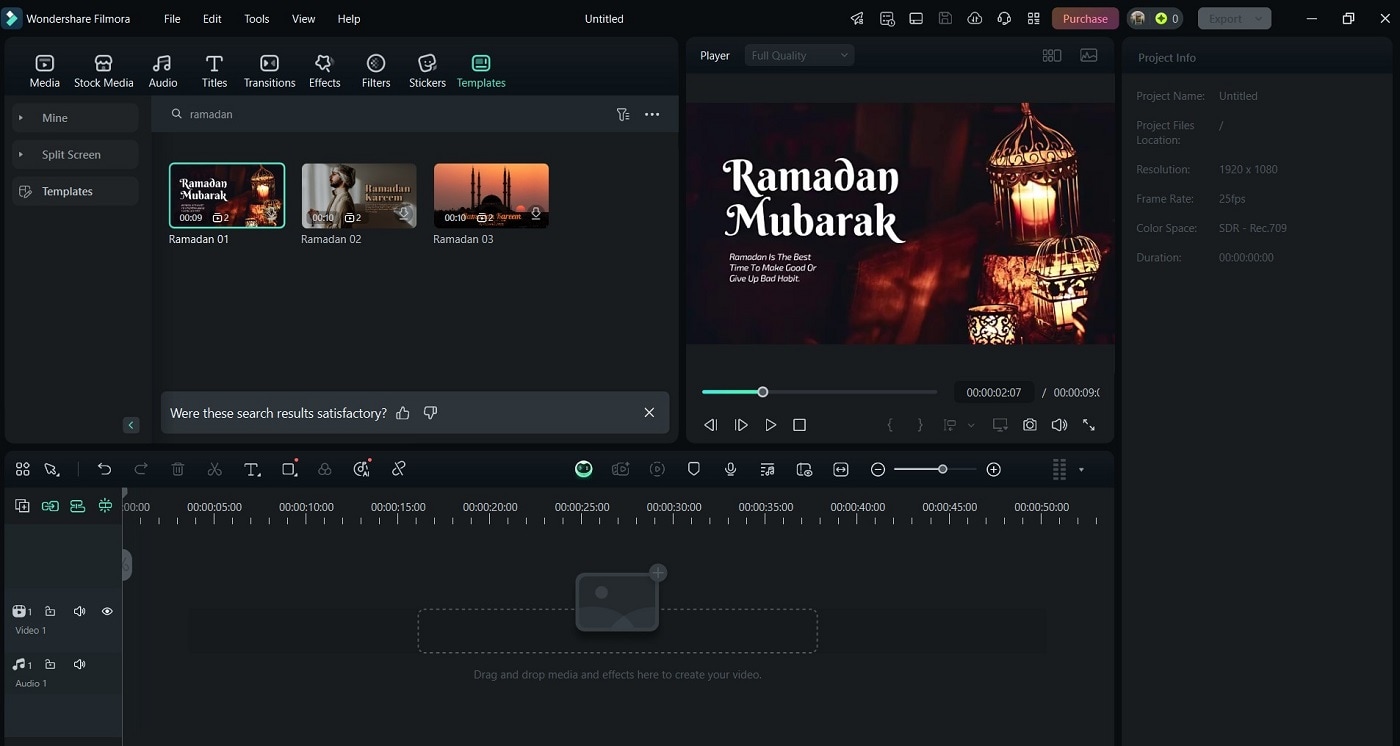Viewport: 1400px width, 746px height.
Task: Select the Ramadan 01 template thumbnail
Action: (227, 196)
